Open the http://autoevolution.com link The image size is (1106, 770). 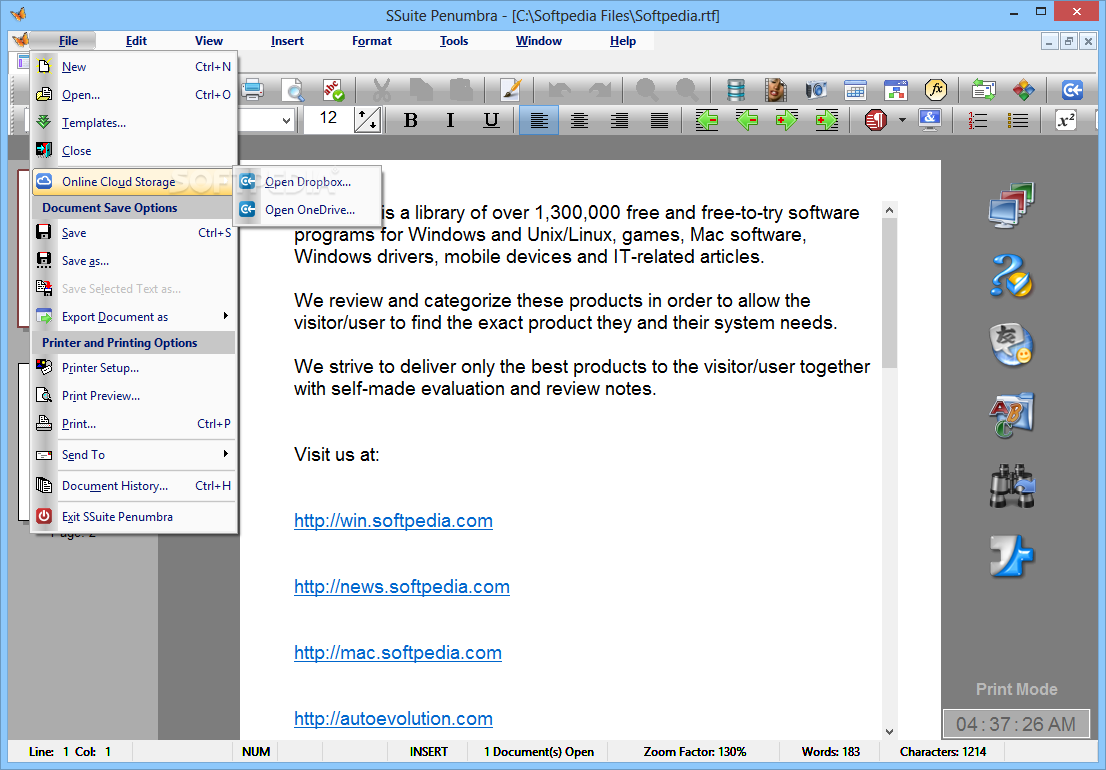[393, 719]
